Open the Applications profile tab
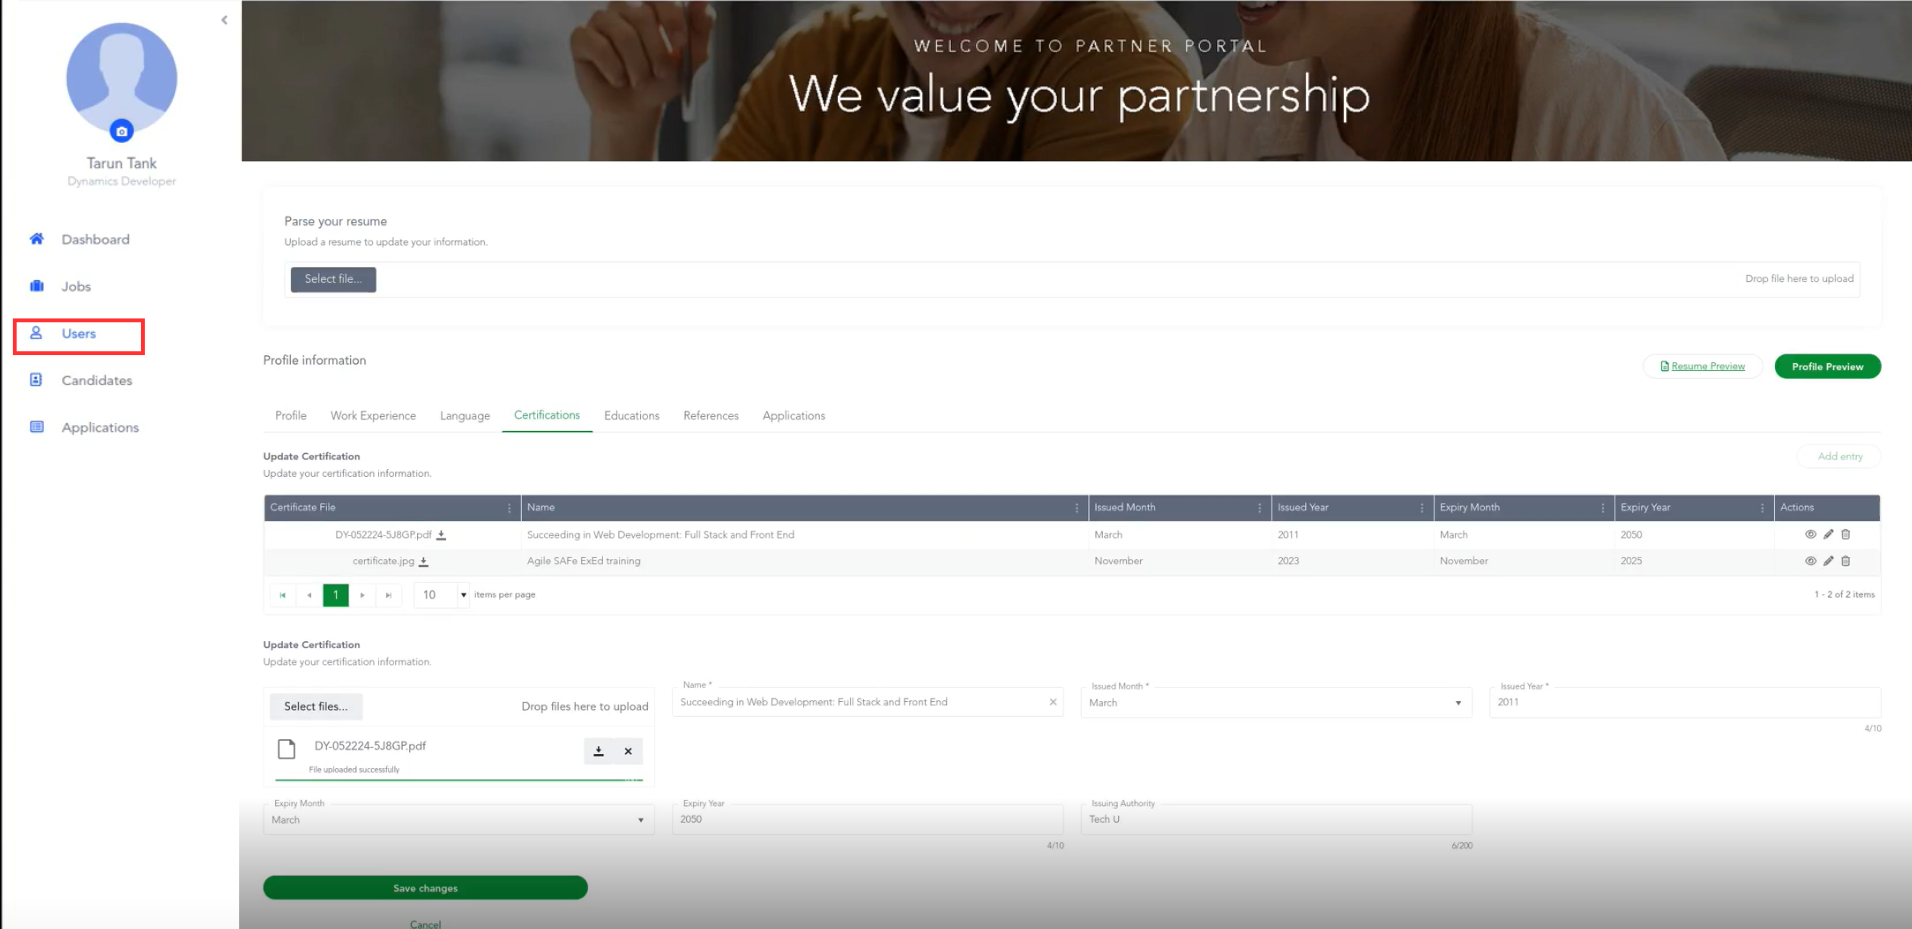This screenshot has width=1912, height=929. tap(794, 416)
